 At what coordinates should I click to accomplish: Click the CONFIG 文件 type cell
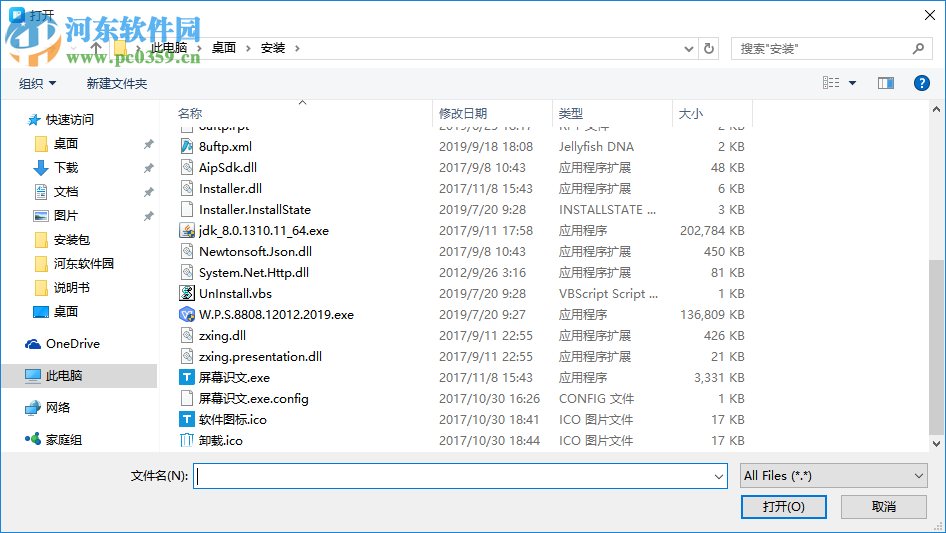click(596, 399)
